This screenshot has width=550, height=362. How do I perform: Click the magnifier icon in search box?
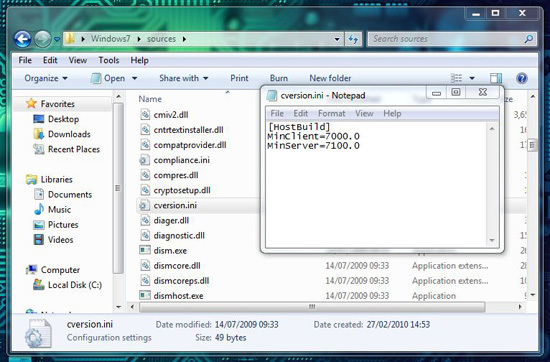click(528, 39)
